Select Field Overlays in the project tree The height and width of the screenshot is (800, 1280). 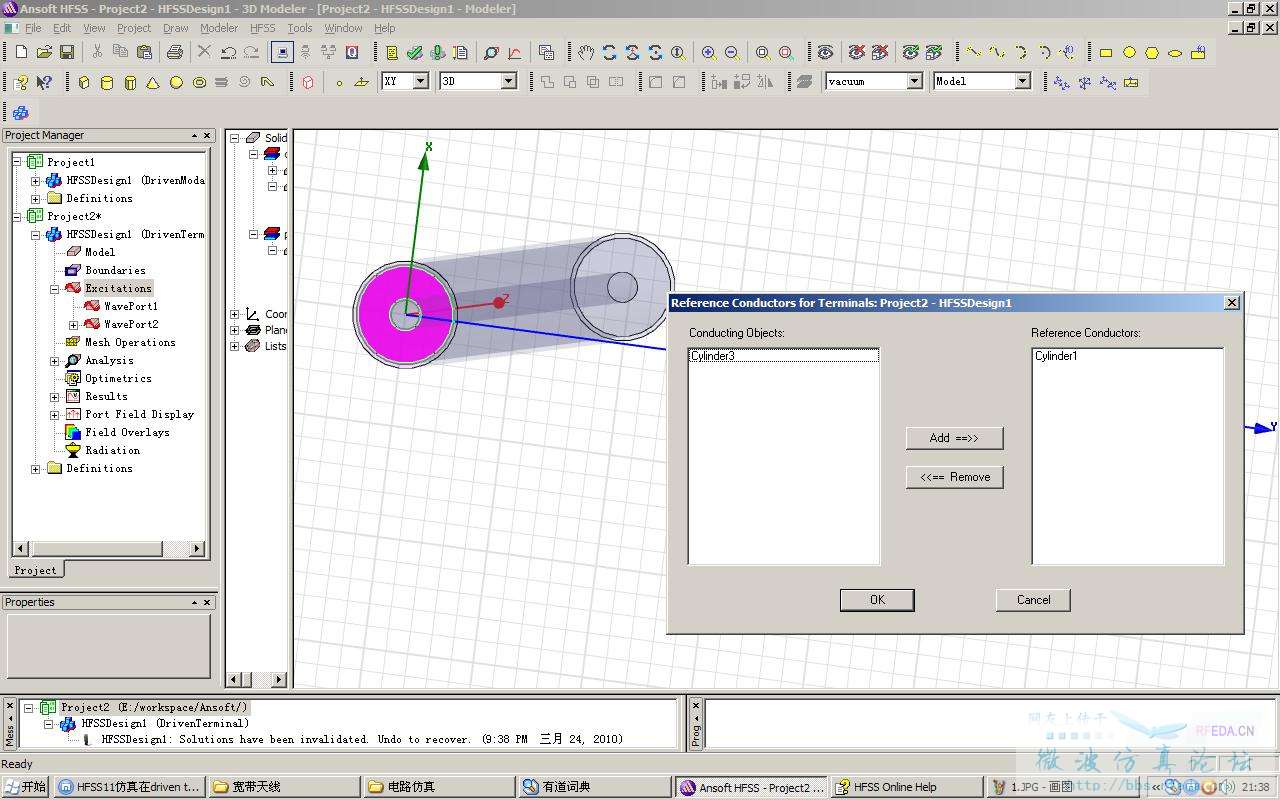(127, 432)
